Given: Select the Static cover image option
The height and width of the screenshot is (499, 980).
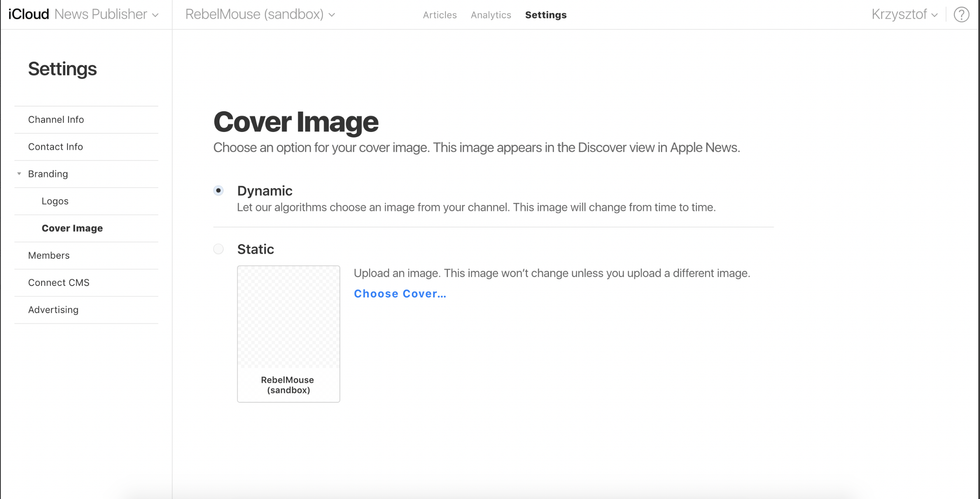Looking at the screenshot, I should click(x=218, y=249).
